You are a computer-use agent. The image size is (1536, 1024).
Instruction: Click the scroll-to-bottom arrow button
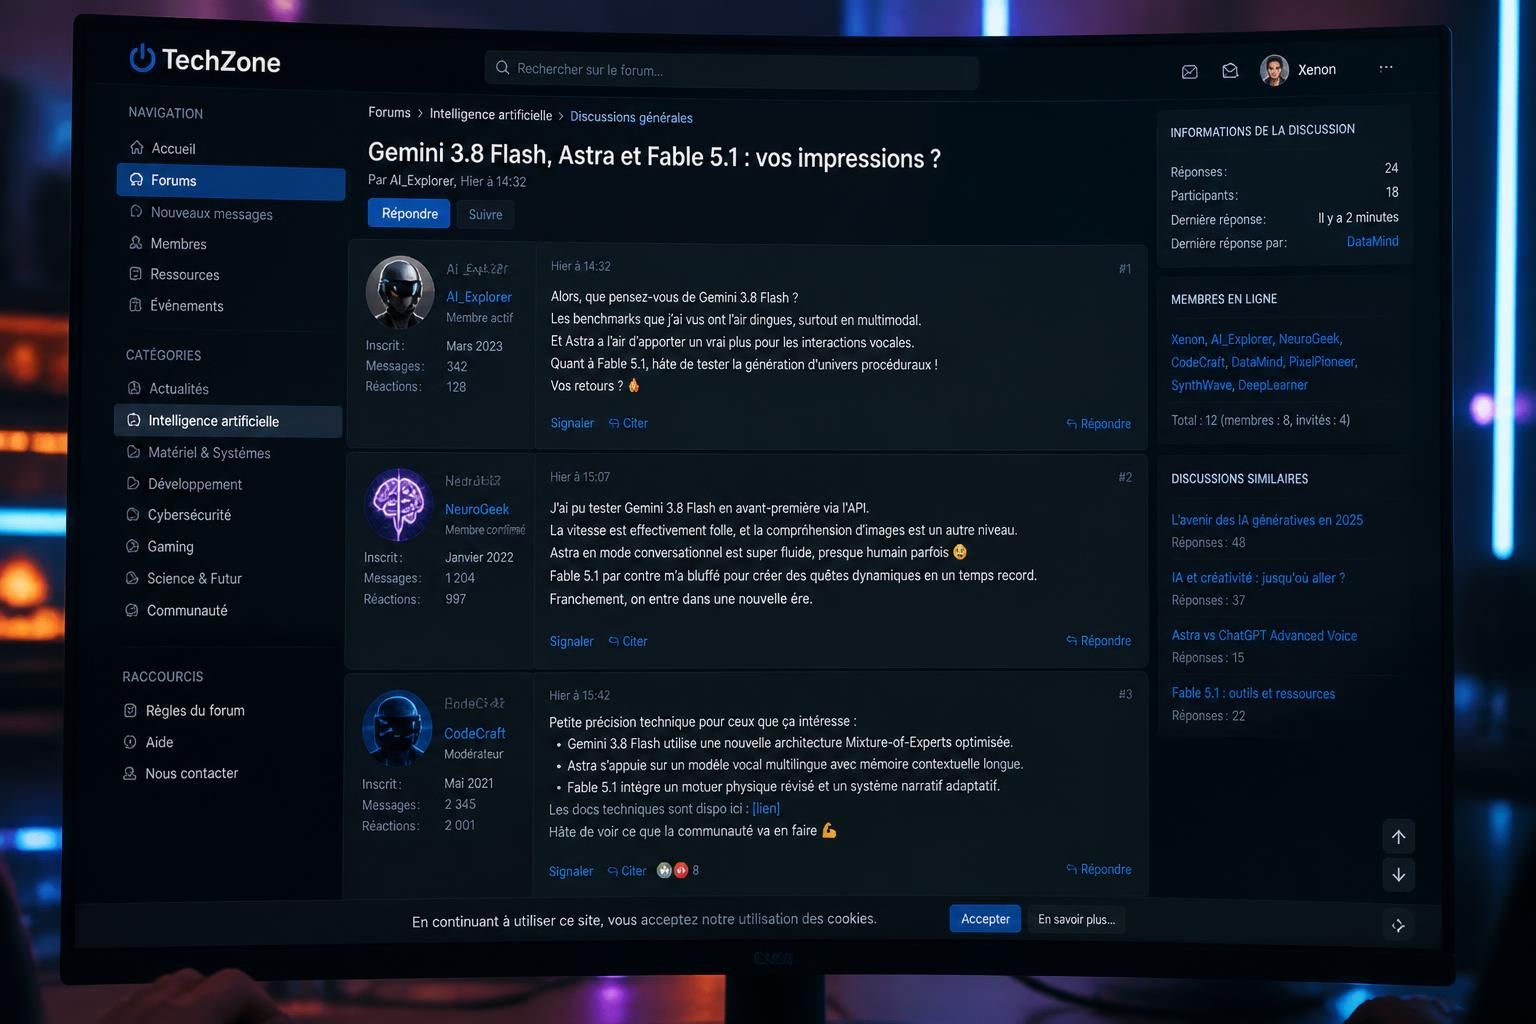click(1398, 875)
